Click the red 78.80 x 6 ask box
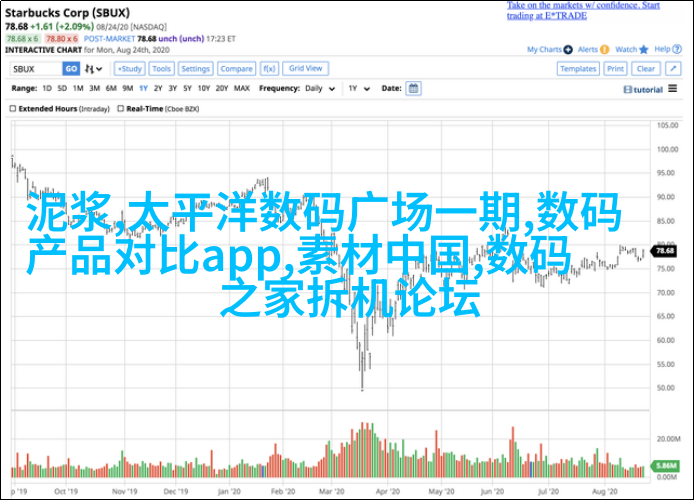 tap(62, 39)
